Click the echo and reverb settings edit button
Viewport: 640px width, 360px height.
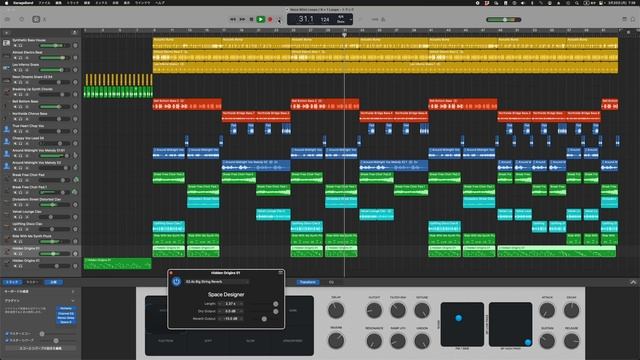[x=40, y=348]
